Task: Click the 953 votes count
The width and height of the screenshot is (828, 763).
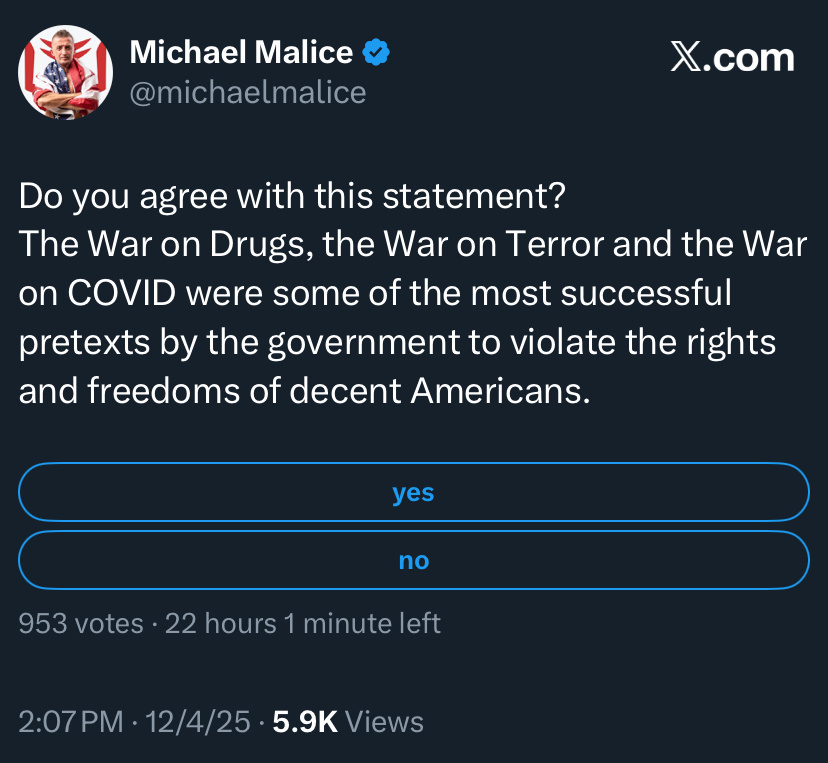Action: [81, 623]
